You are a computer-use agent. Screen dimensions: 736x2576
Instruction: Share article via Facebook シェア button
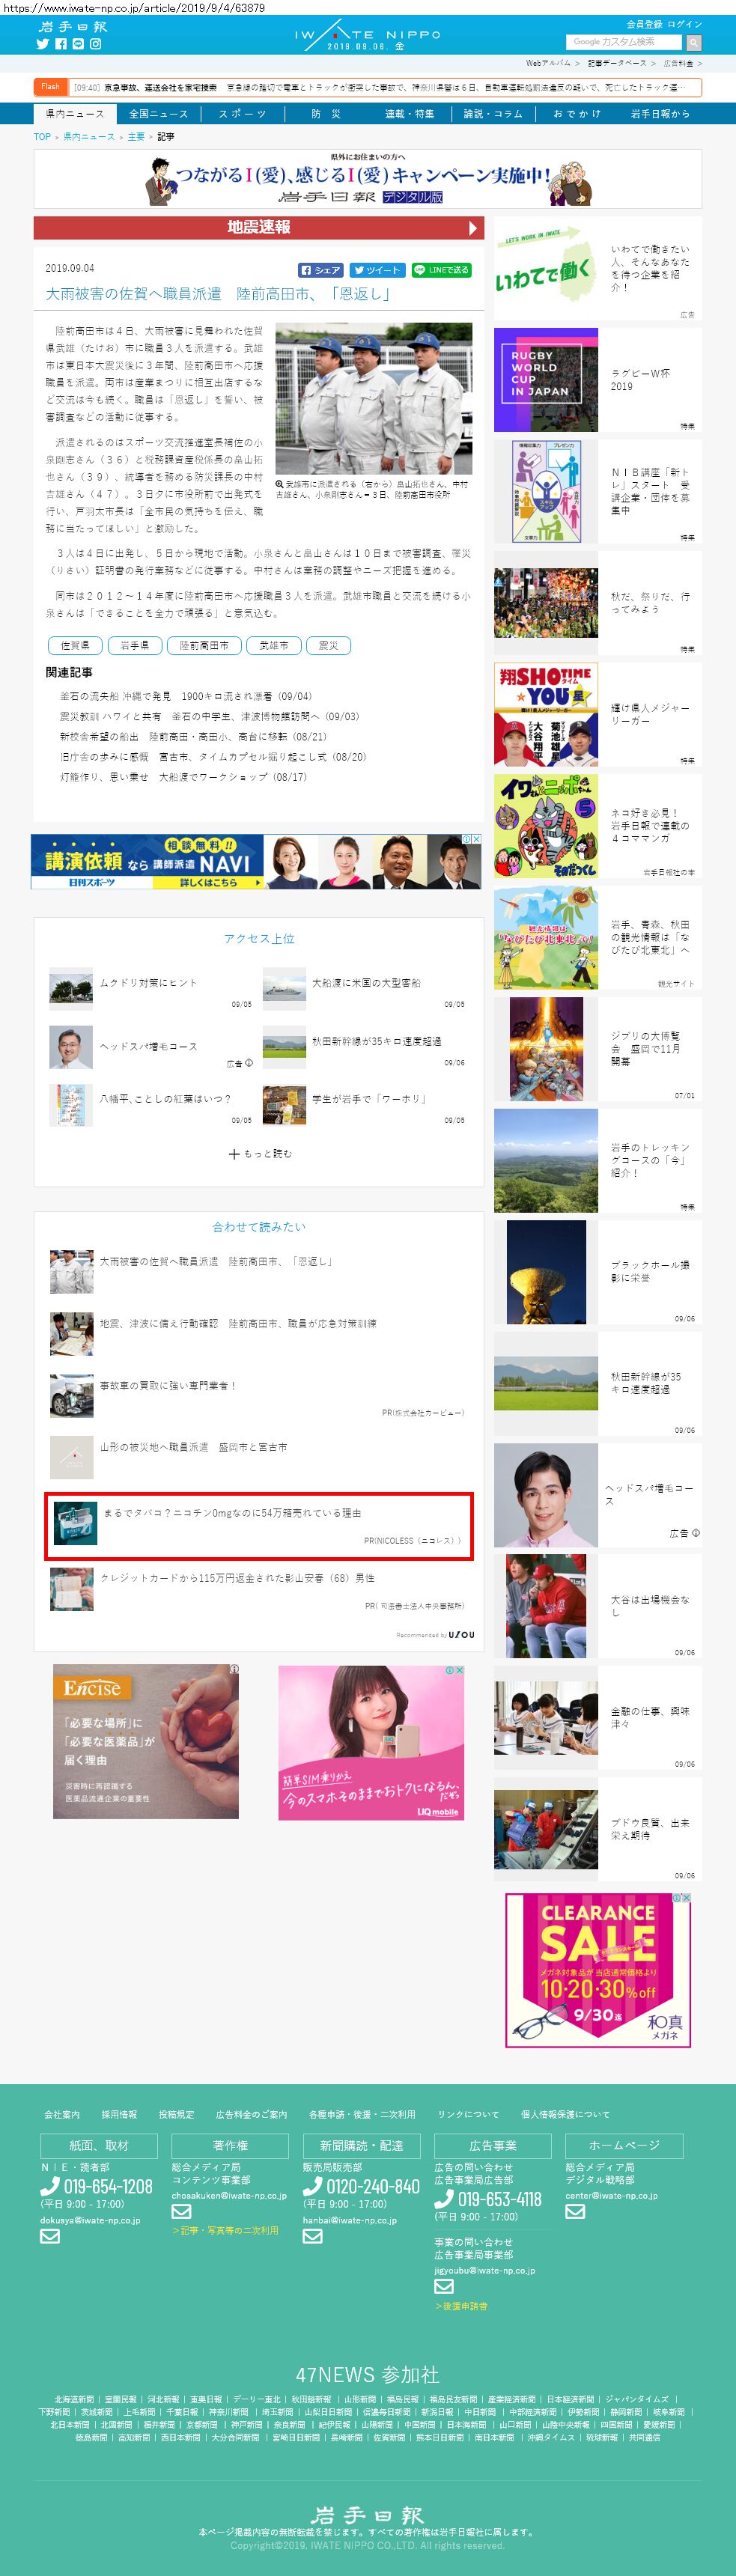tap(321, 270)
